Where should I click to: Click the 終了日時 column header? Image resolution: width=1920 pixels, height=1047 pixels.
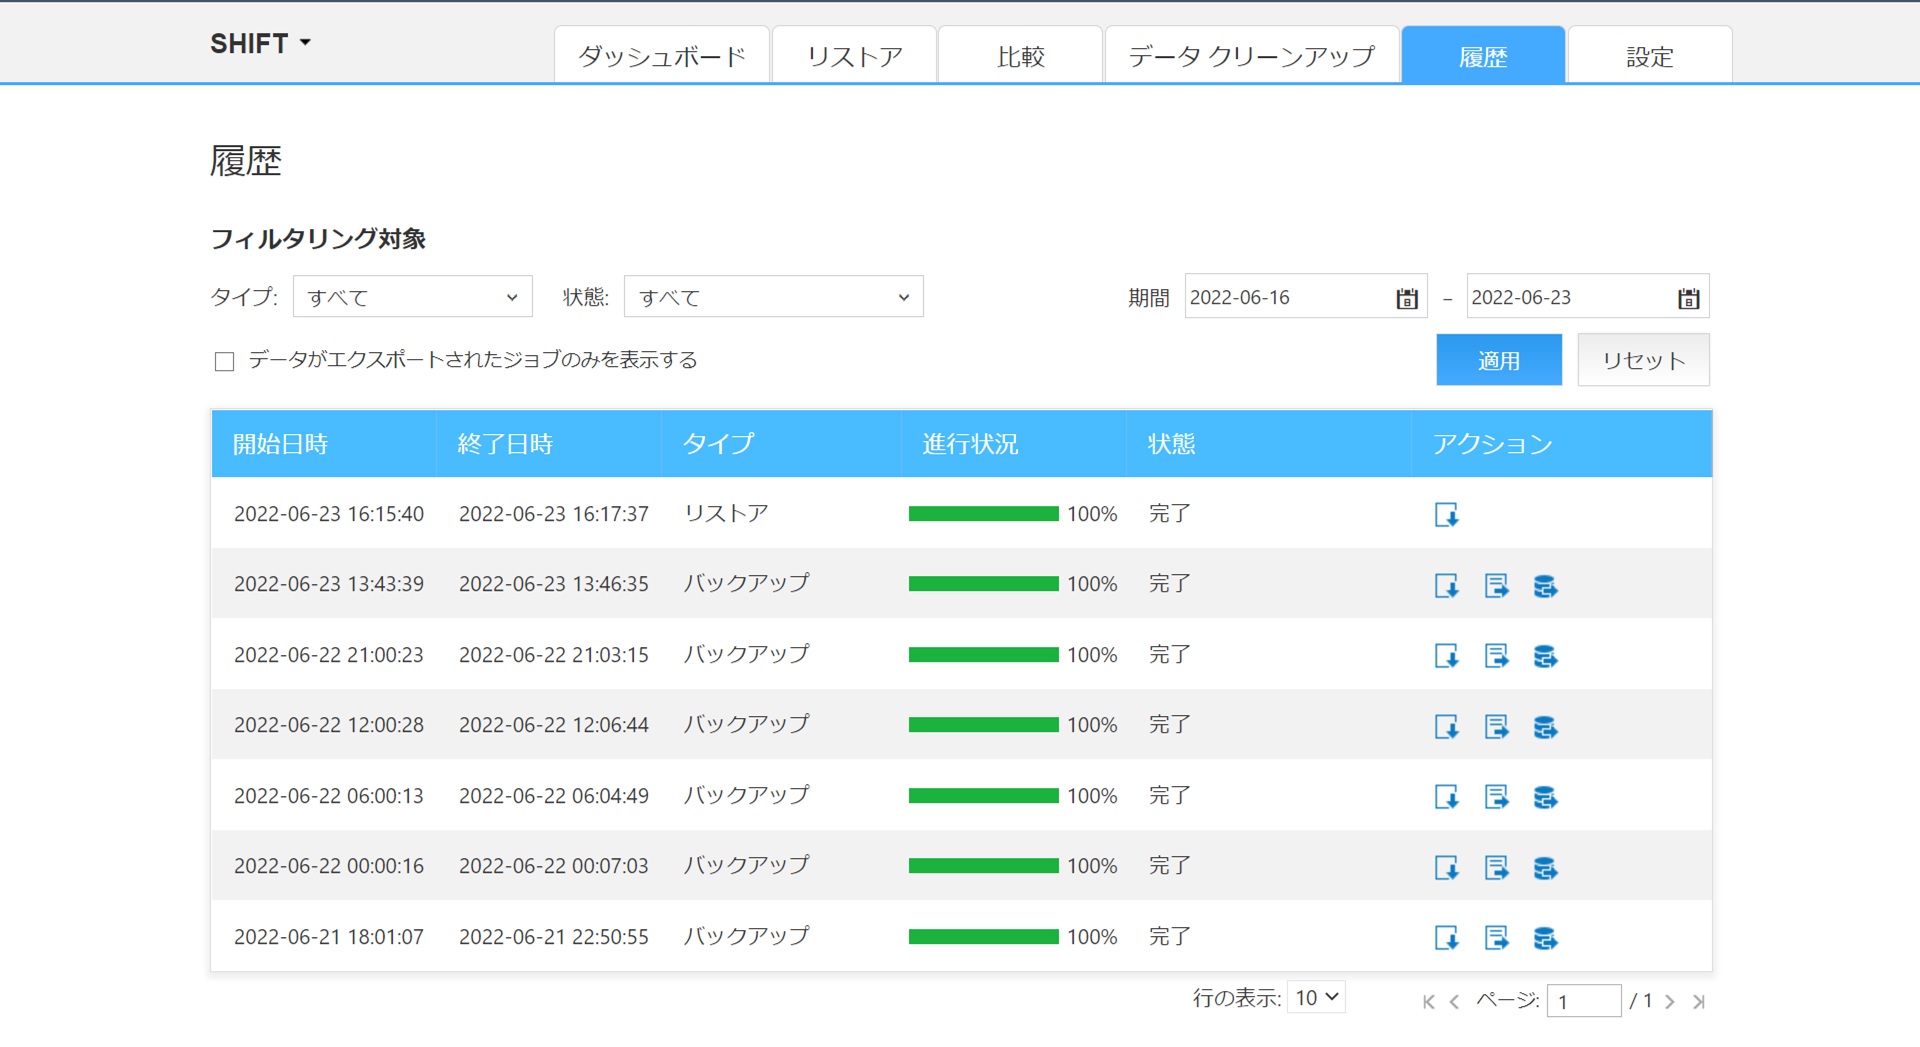(549, 443)
